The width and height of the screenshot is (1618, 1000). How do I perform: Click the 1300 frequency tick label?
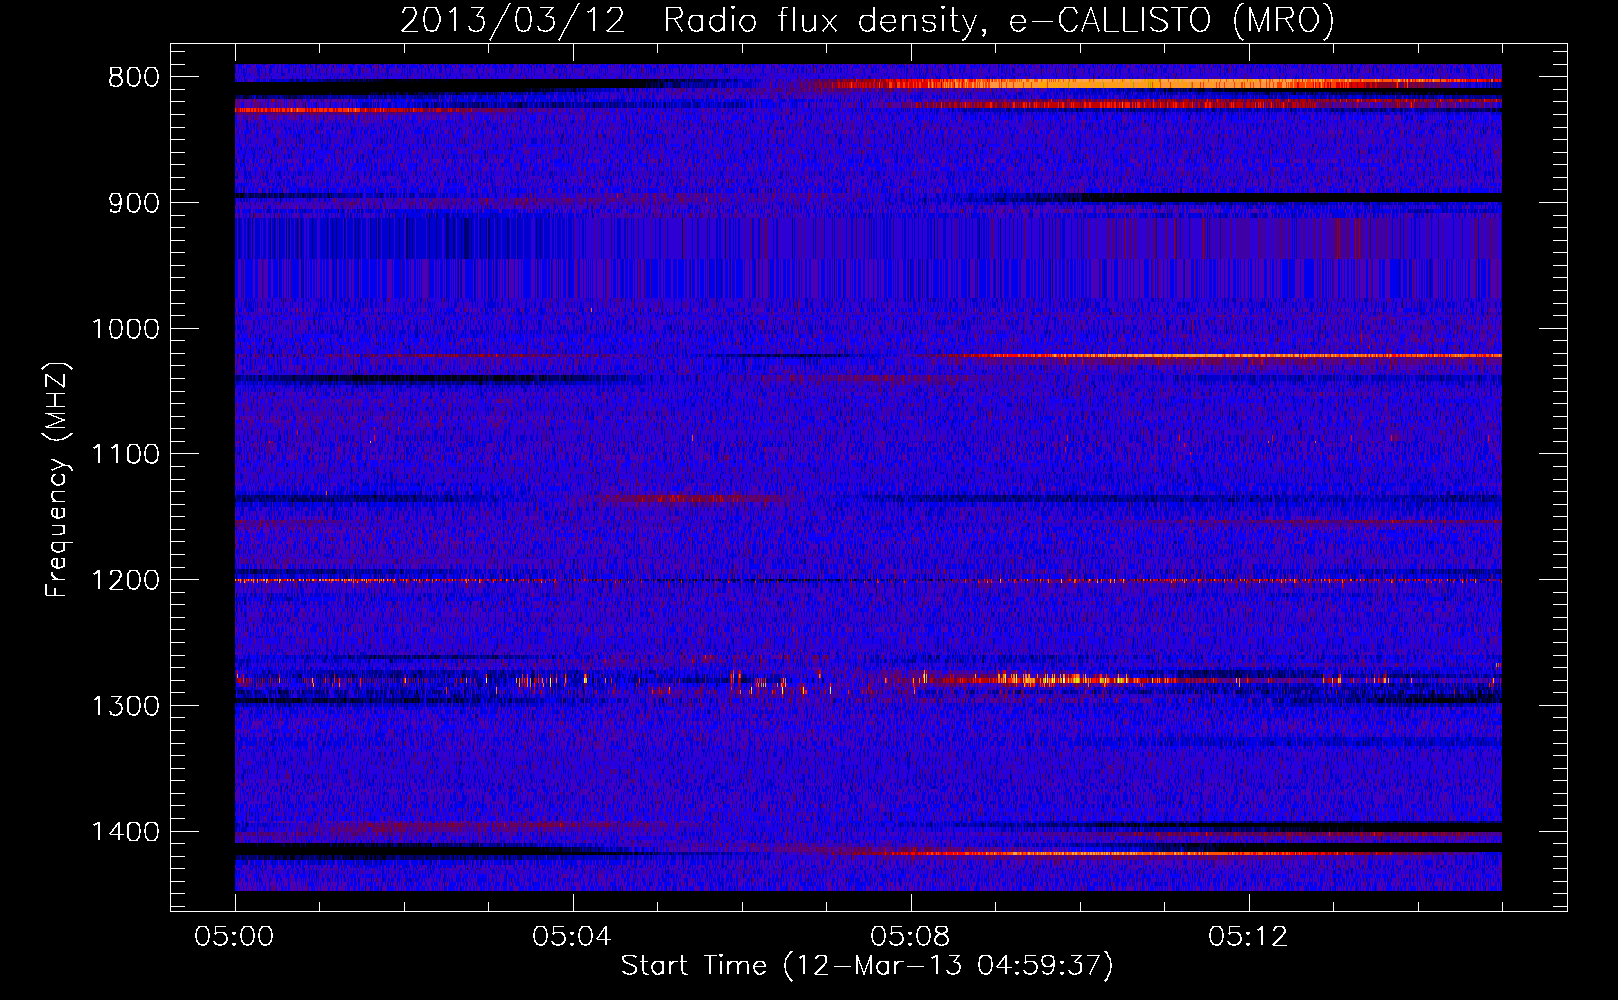pyautogui.click(x=125, y=706)
